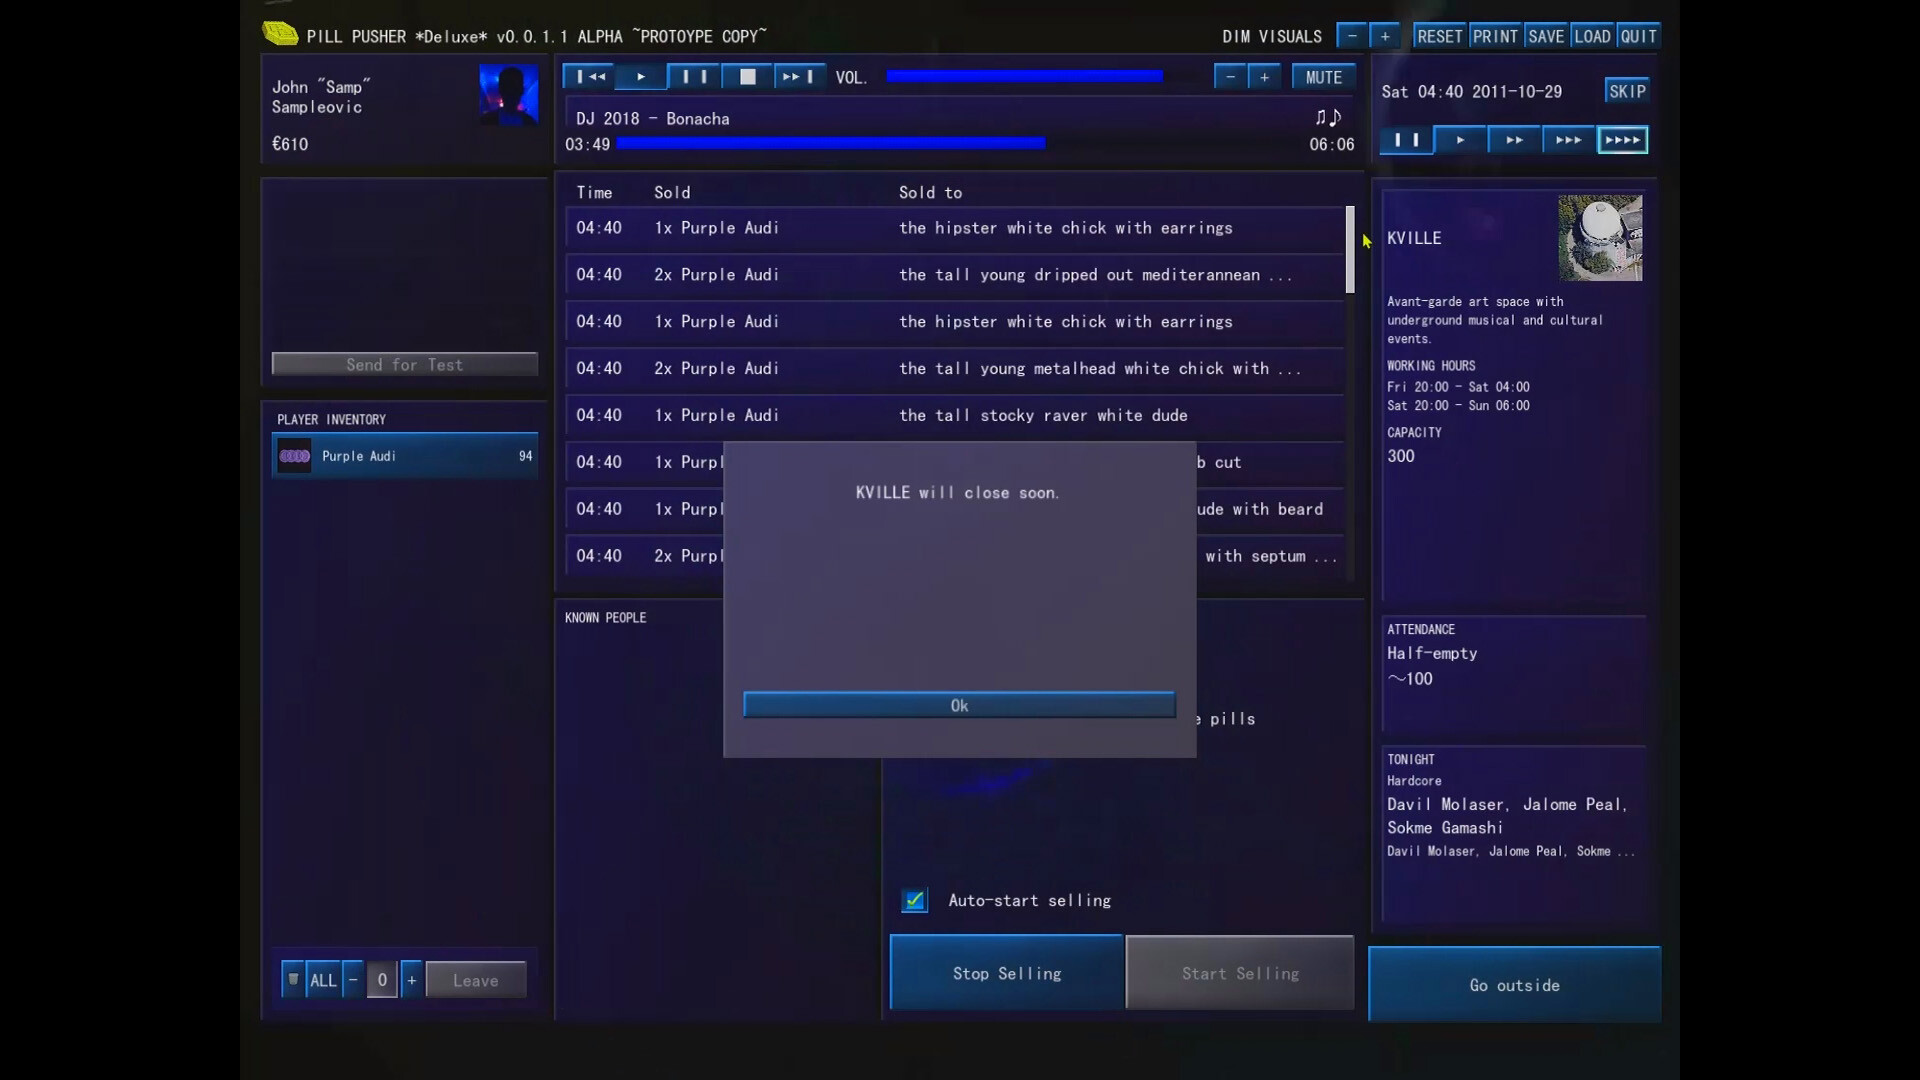Choose the single-arrow normal game speed
Image resolution: width=1920 pixels, height=1080 pixels.
click(x=1460, y=140)
